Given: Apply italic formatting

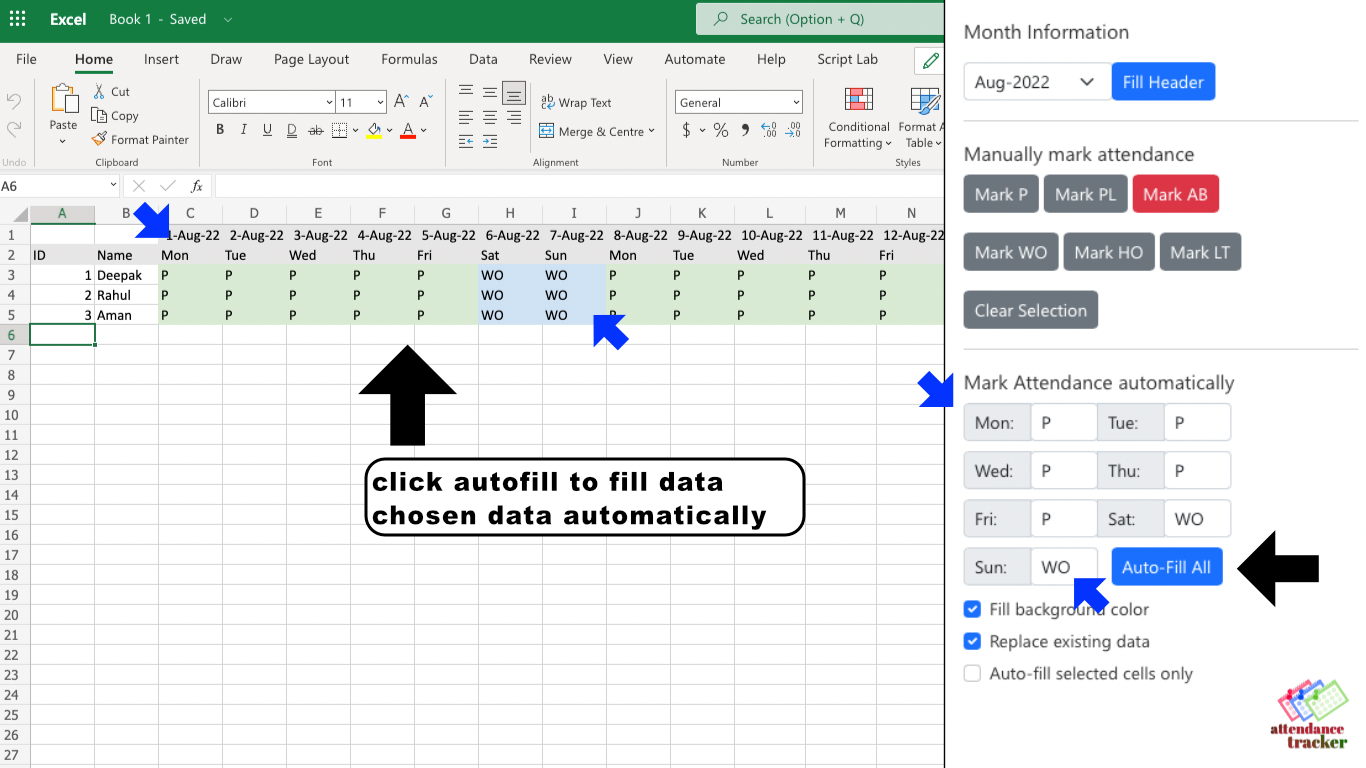Looking at the screenshot, I should pos(242,130).
